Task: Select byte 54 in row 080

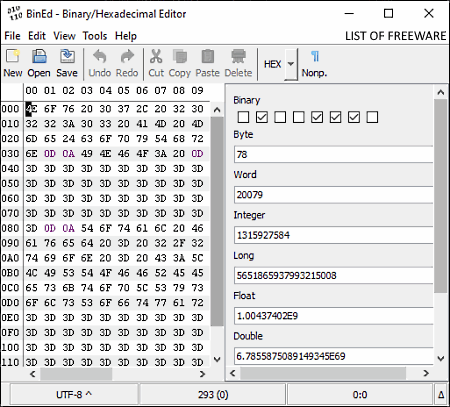Action: pyautogui.click(x=87, y=228)
